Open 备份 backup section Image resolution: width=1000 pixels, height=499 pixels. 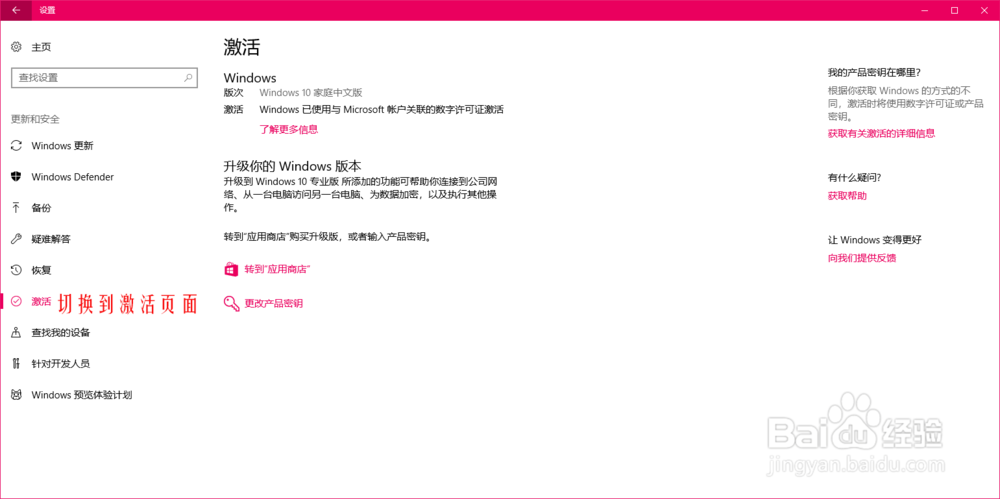pos(41,208)
